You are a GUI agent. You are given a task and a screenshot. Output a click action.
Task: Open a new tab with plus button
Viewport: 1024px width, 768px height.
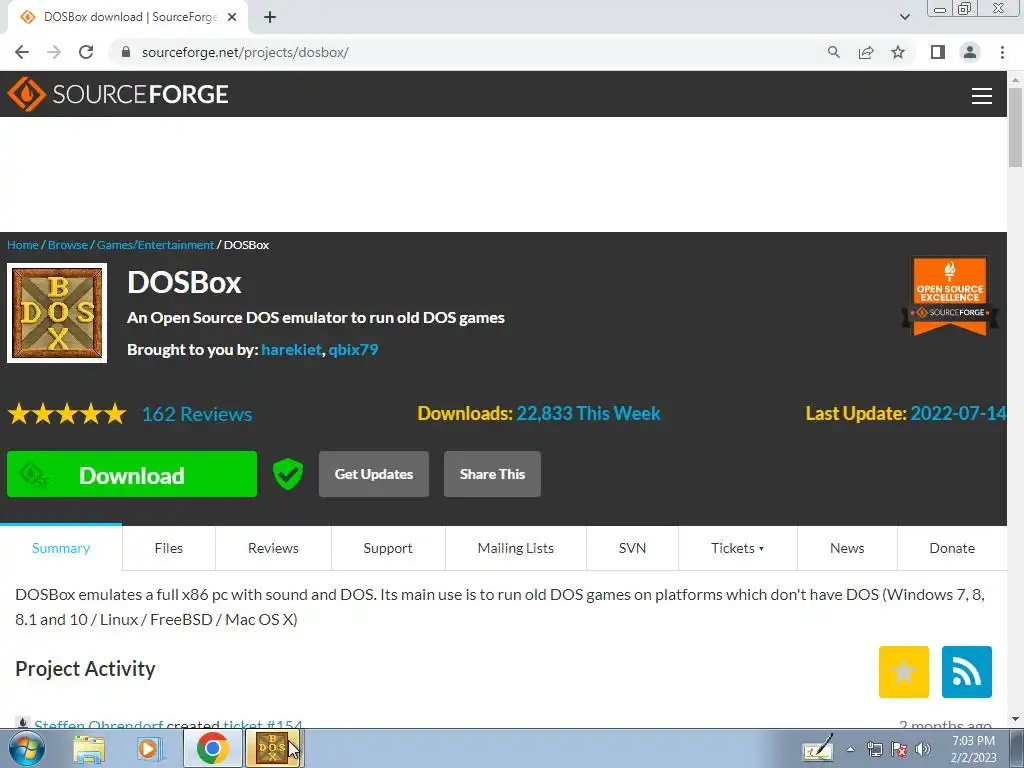click(x=270, y=18)
